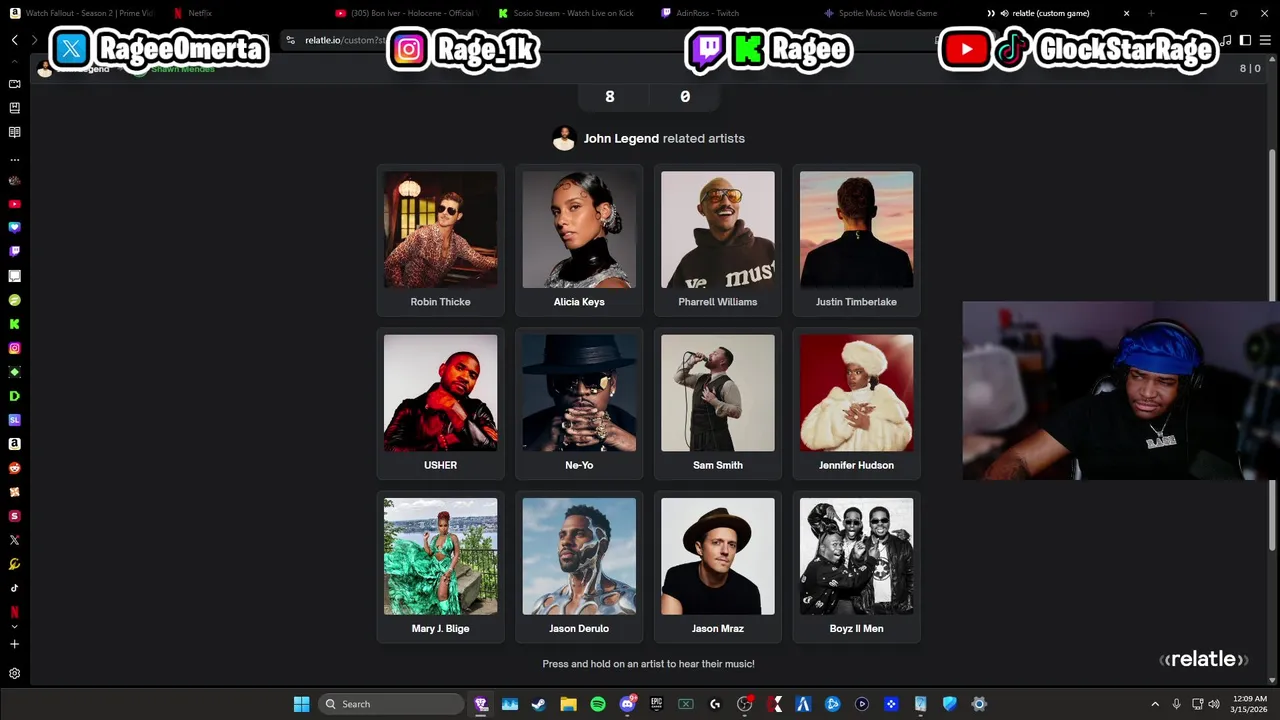
Task: Open the taskbar clock and date
Action: [x=1249, y=704]
